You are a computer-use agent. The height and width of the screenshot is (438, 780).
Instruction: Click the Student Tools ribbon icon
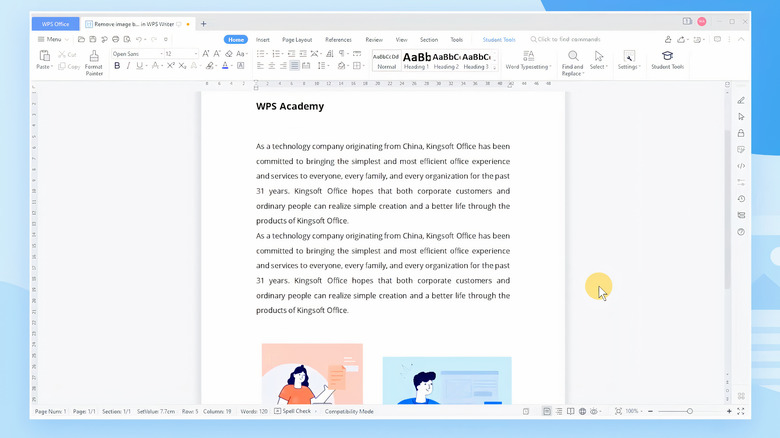click(667, 60)
